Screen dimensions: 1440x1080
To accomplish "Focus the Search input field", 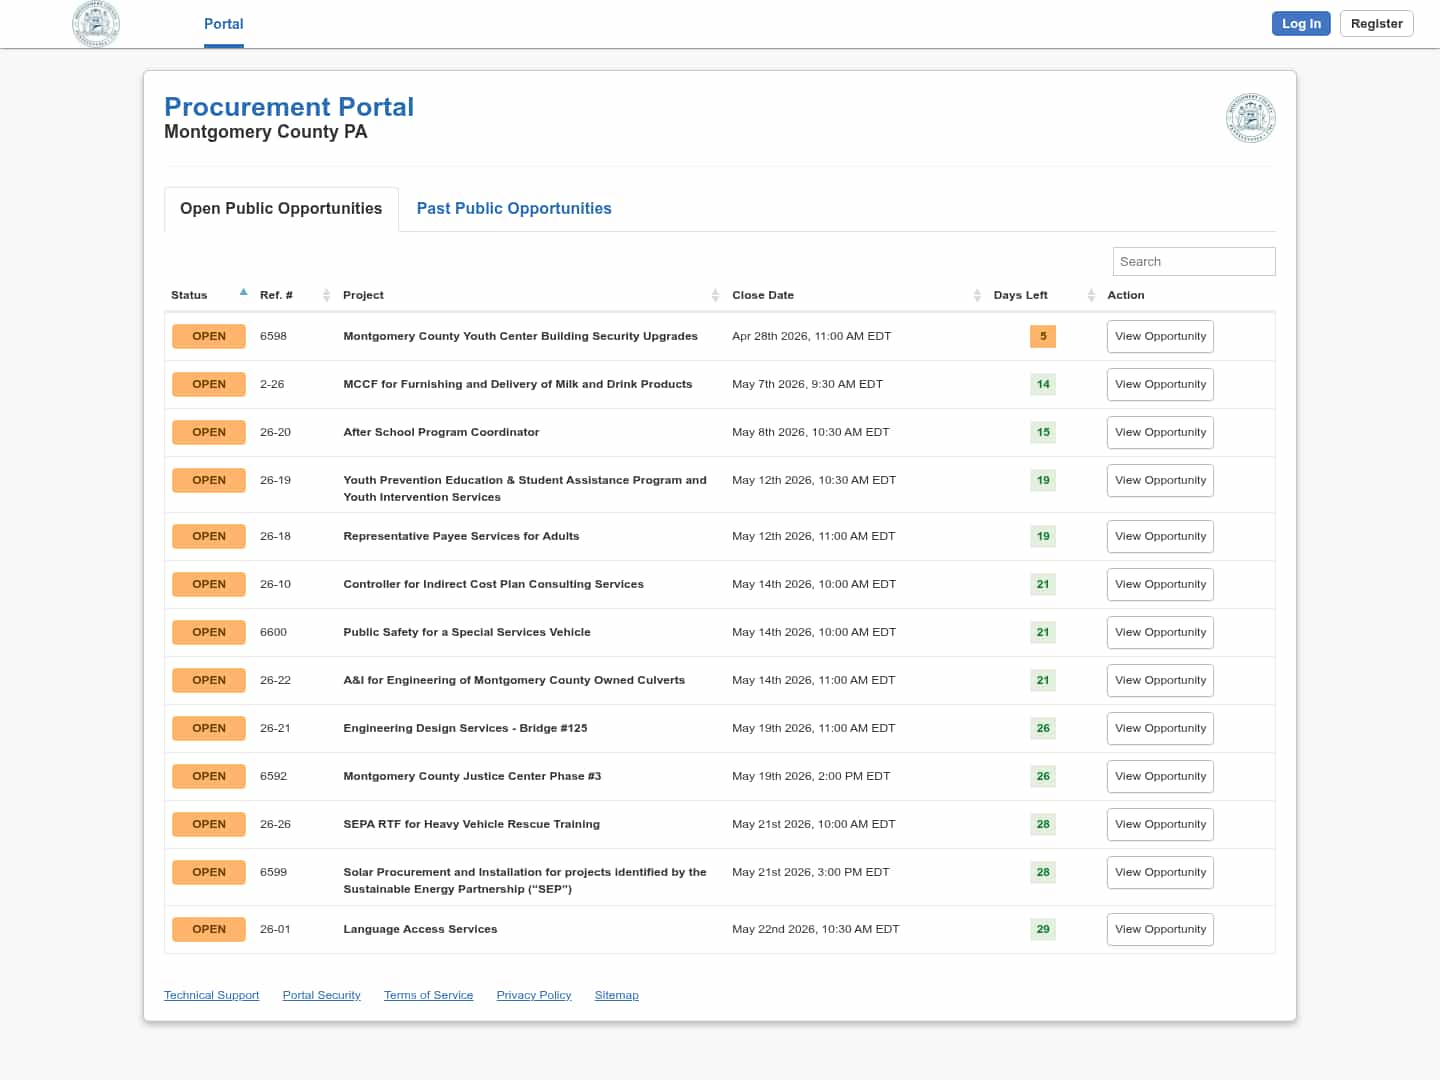I will tap(1193, 262).
